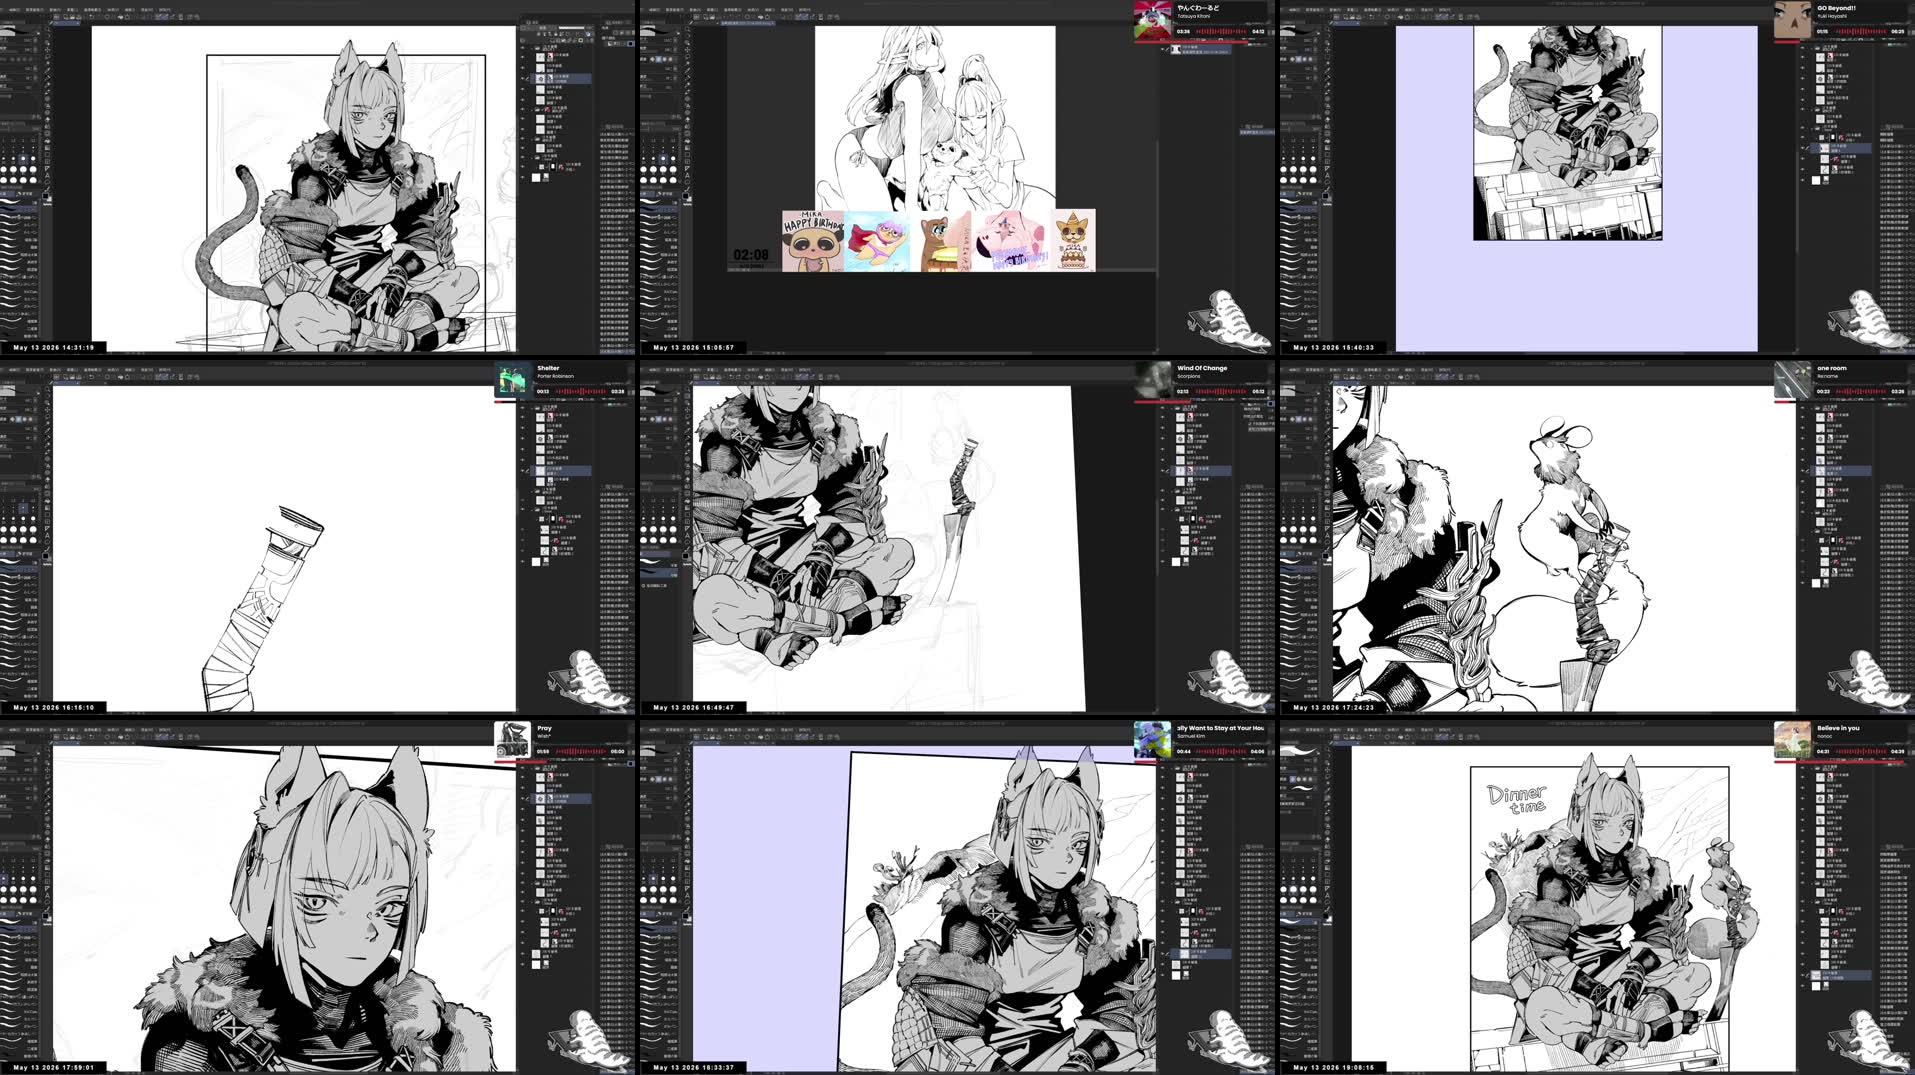Image resolution: width=1915 pixels, height=1075 pixels.
Task: Select the Text tool in the 16:49:47 frame
Action: coord(687,535)
